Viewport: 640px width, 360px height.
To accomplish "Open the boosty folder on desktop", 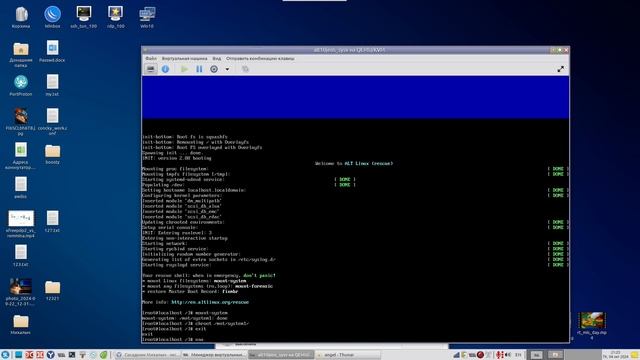I will pyautogui.click(x=52, y=154).
